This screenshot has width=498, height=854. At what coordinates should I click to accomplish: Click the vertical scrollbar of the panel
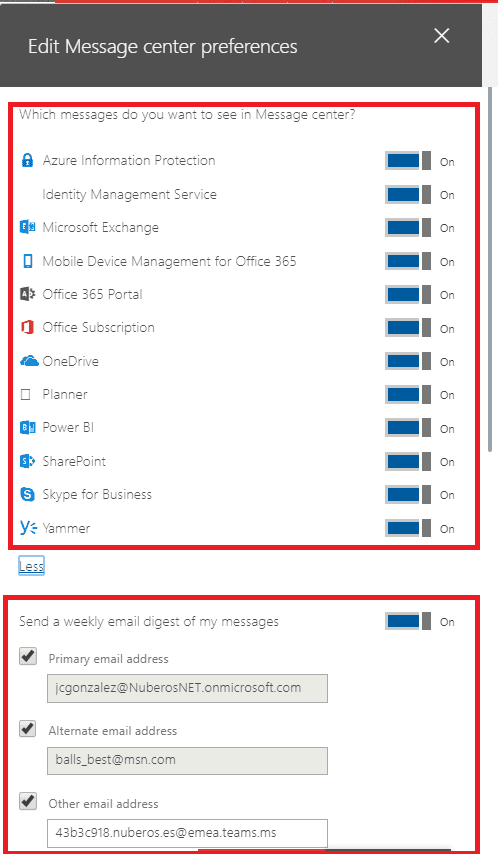(490, 269)
